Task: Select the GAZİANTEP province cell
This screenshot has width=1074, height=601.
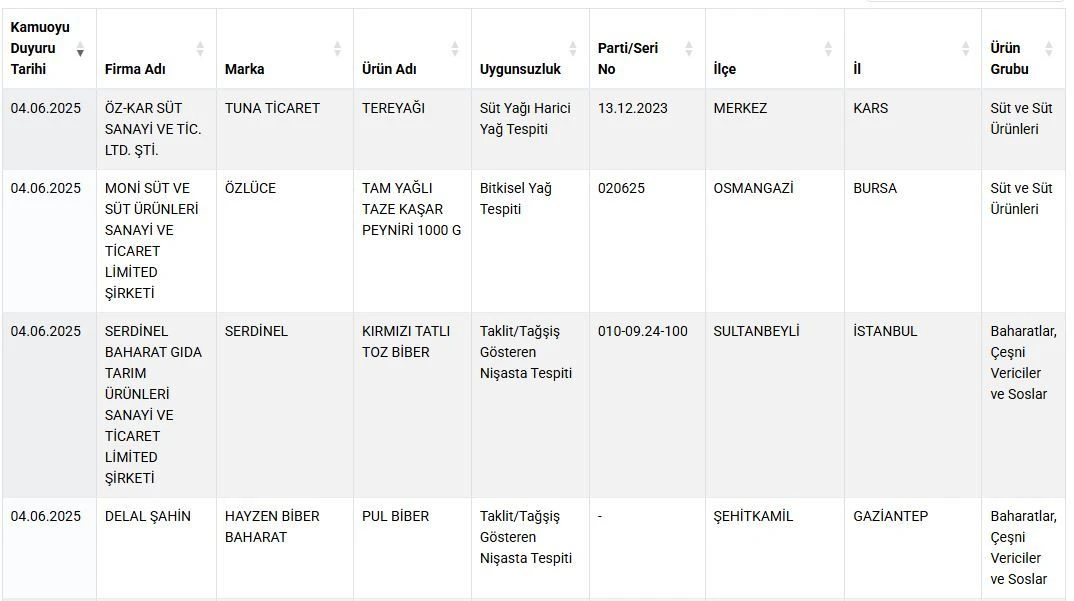Action: pos(890,516)
